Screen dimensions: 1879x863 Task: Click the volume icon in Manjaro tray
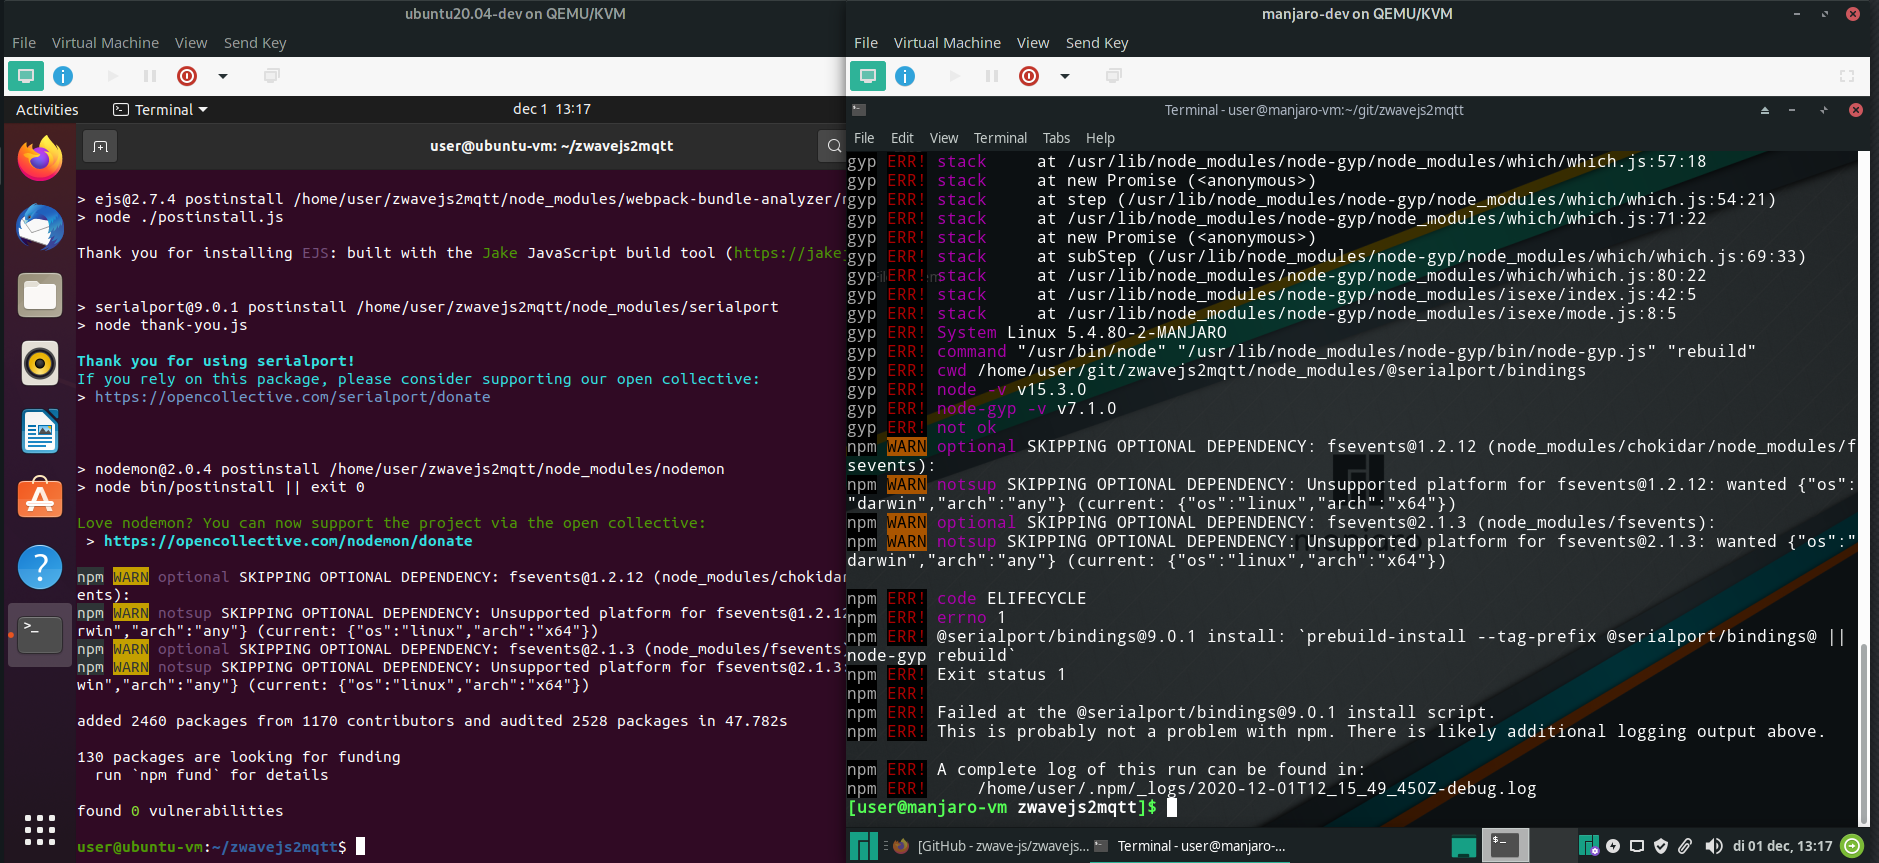(x=1713, y=846)
